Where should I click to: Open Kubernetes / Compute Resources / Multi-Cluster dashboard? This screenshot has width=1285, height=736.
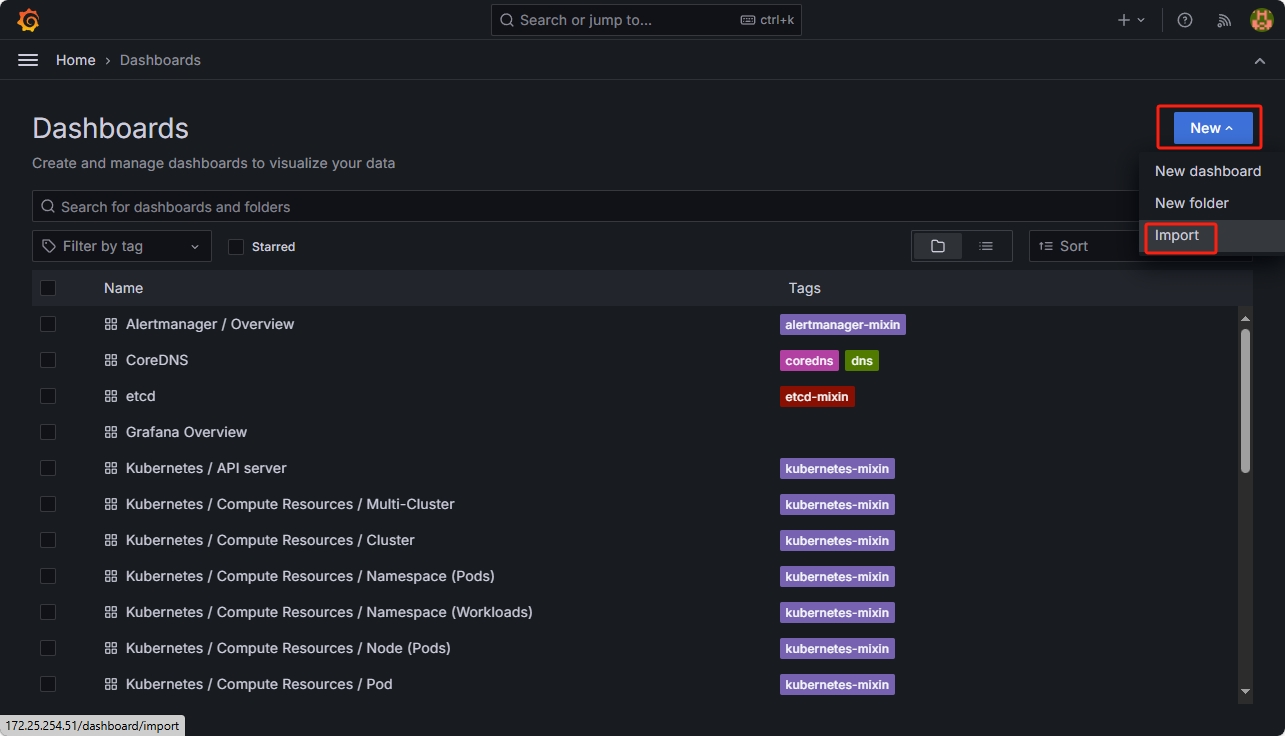(290, 504)
